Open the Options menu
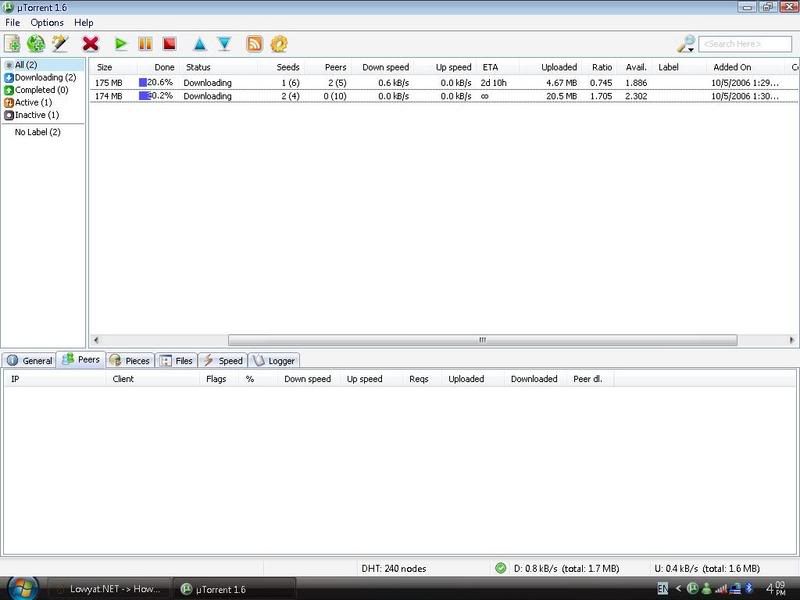Image resolution: width=800 pixels, height=600 pixels. (47, 22)
